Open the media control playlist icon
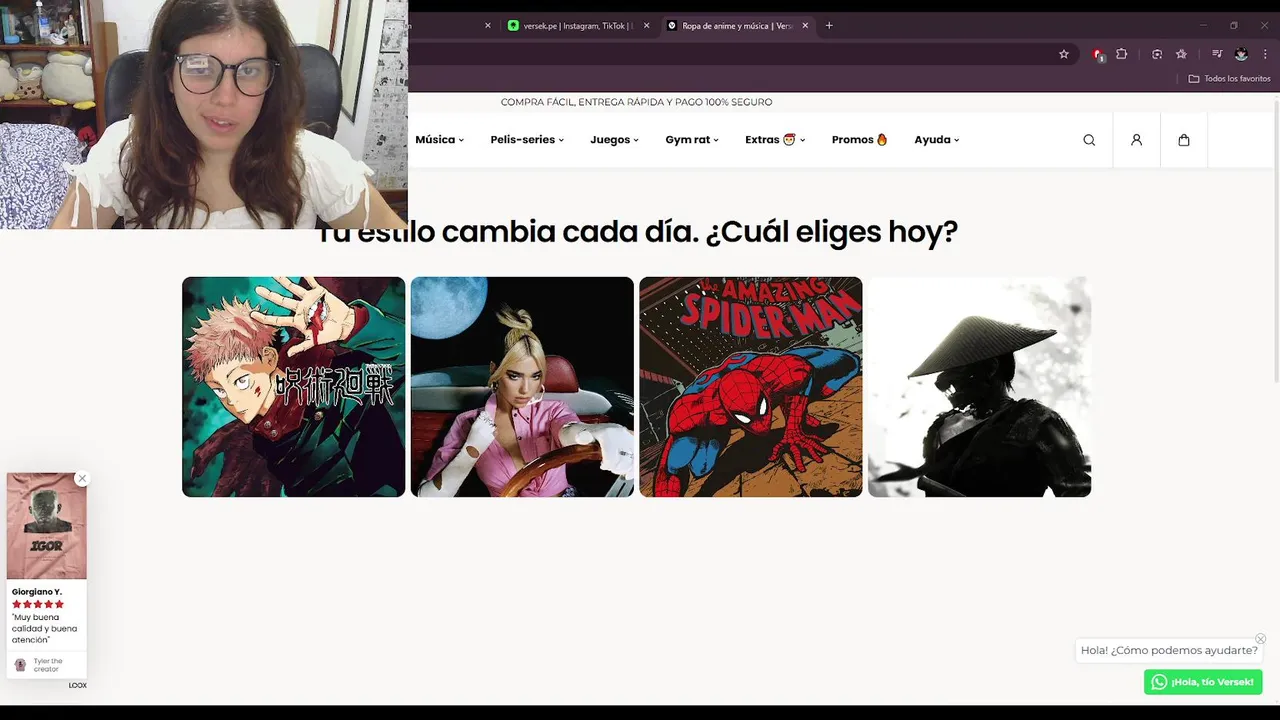The height and width of the screenshot is (720, 1280). [x=1217, y=54]
